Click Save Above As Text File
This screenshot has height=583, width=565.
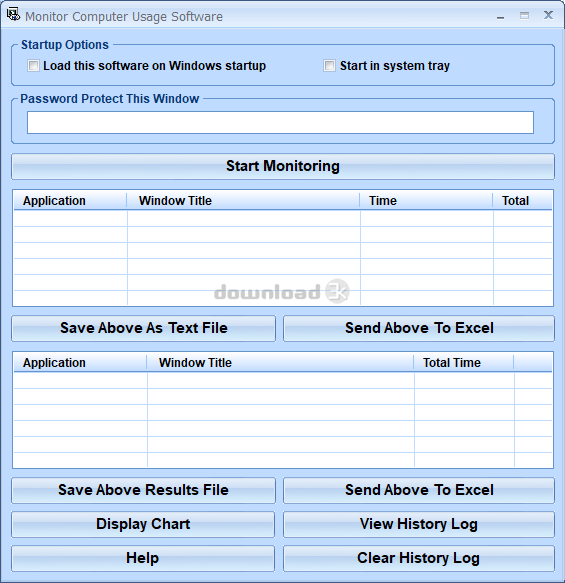coord(143,328)
